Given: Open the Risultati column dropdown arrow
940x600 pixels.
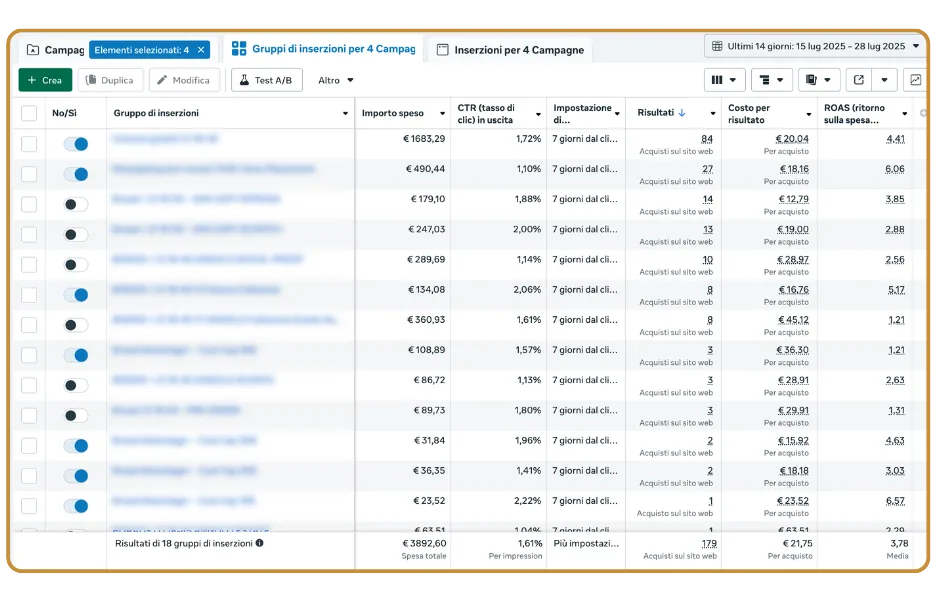Looking at the screenshot, I should click(713, 113).
